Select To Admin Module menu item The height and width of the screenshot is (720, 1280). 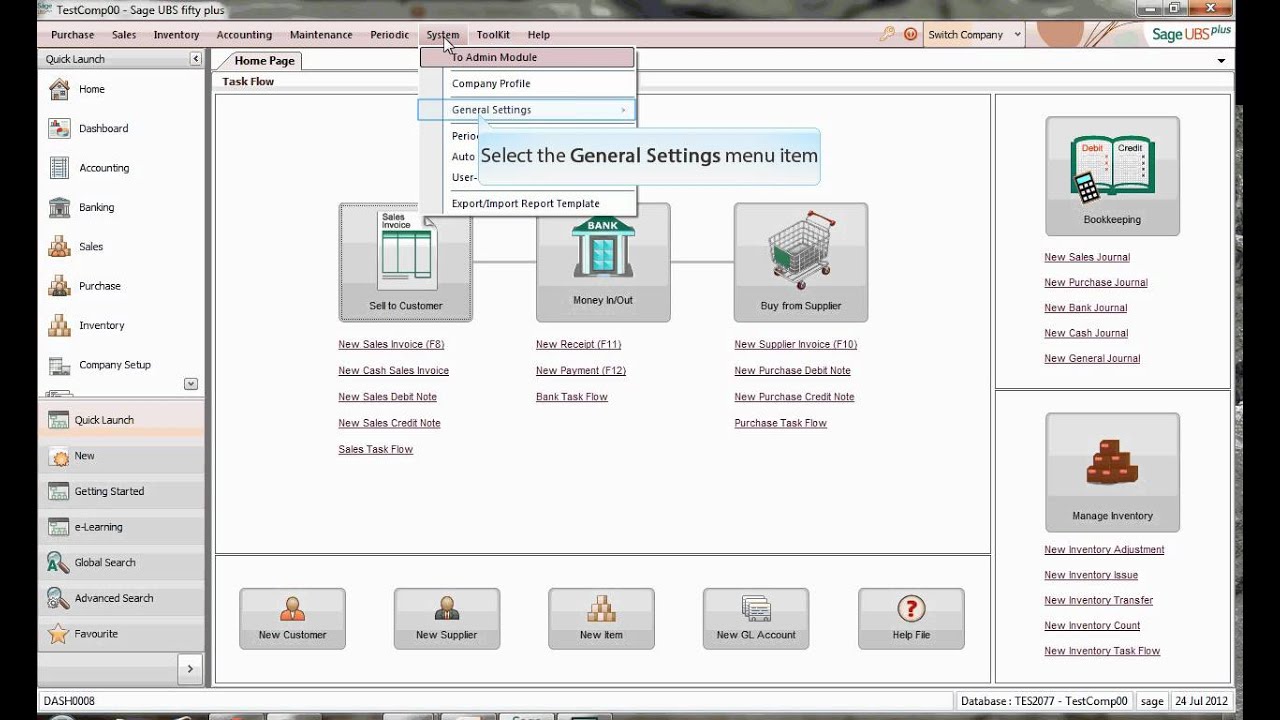coord(527,57)
